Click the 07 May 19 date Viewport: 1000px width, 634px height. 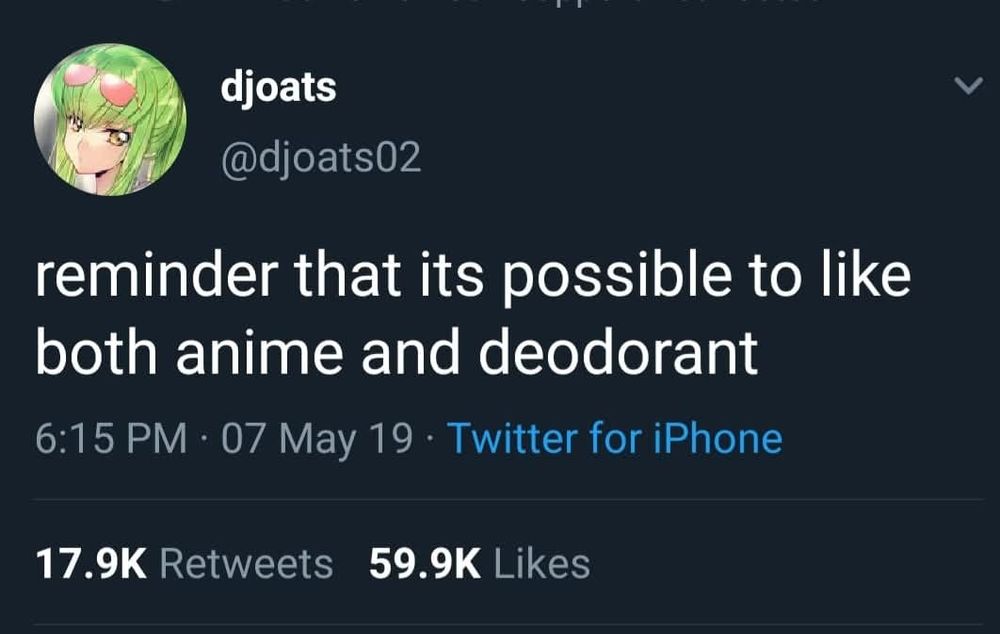(318, 439)
